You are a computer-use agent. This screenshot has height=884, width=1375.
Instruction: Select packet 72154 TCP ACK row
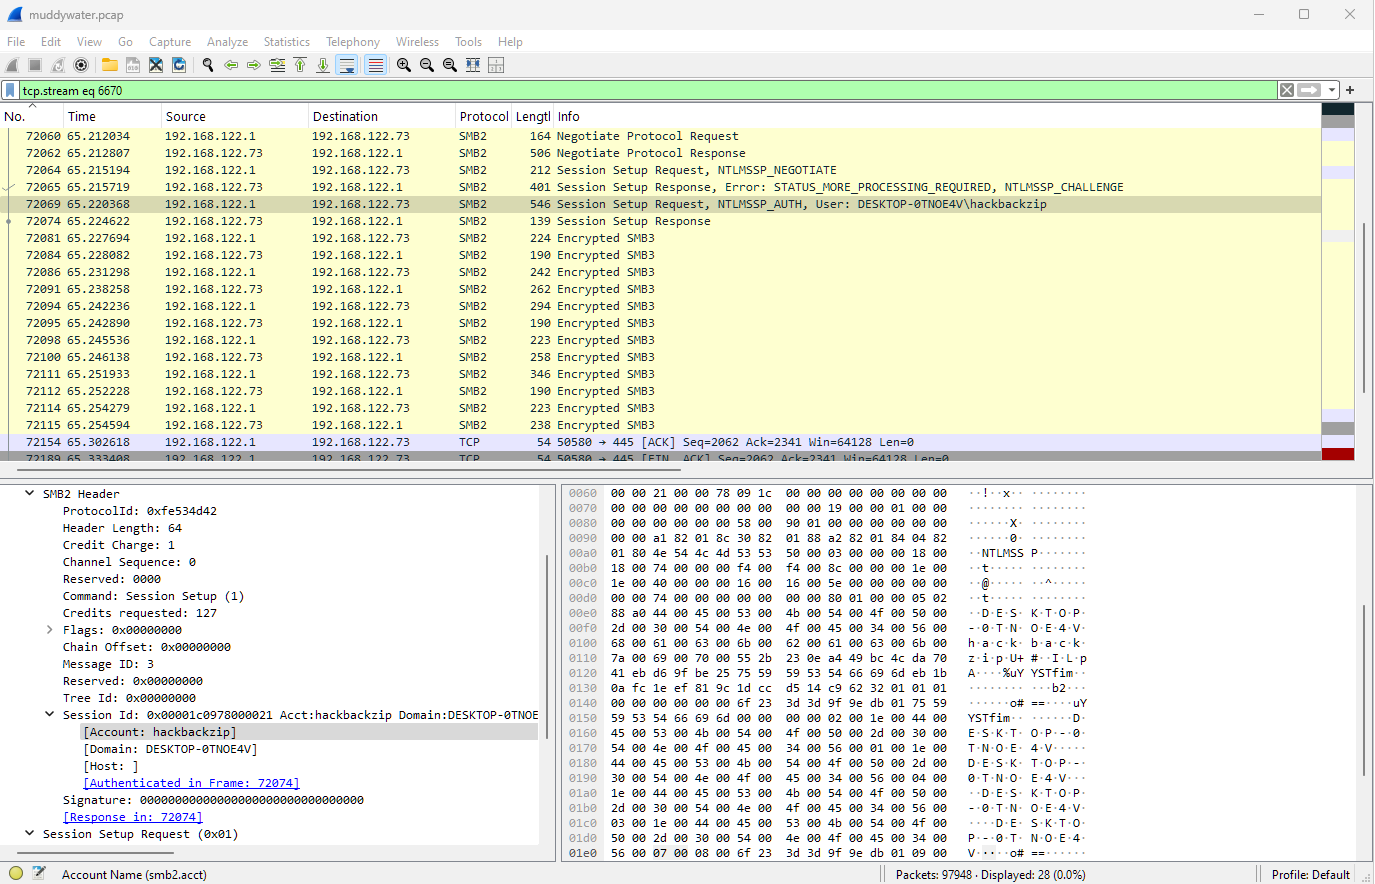[660, 442]
